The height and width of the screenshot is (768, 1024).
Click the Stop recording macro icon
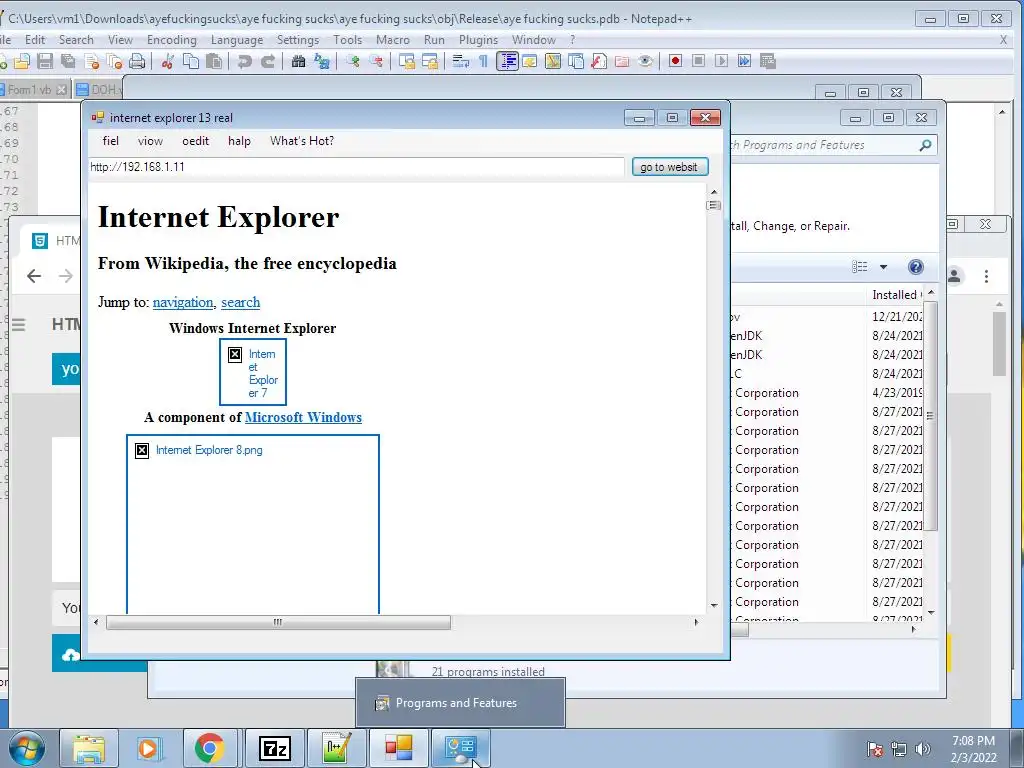(x=698, y=61)
